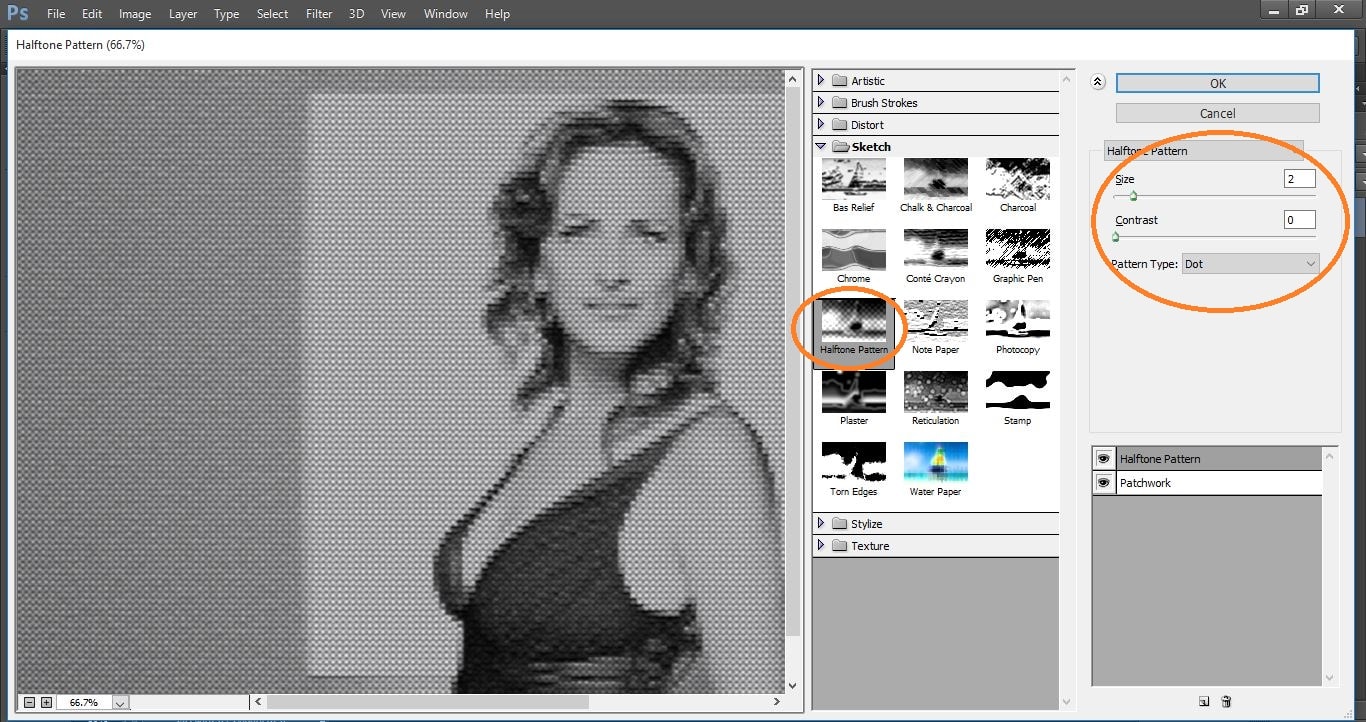This screenshot has width=1366, height=722.
Task: Collapse the filter thumbnails pane
Action: 1097,82
